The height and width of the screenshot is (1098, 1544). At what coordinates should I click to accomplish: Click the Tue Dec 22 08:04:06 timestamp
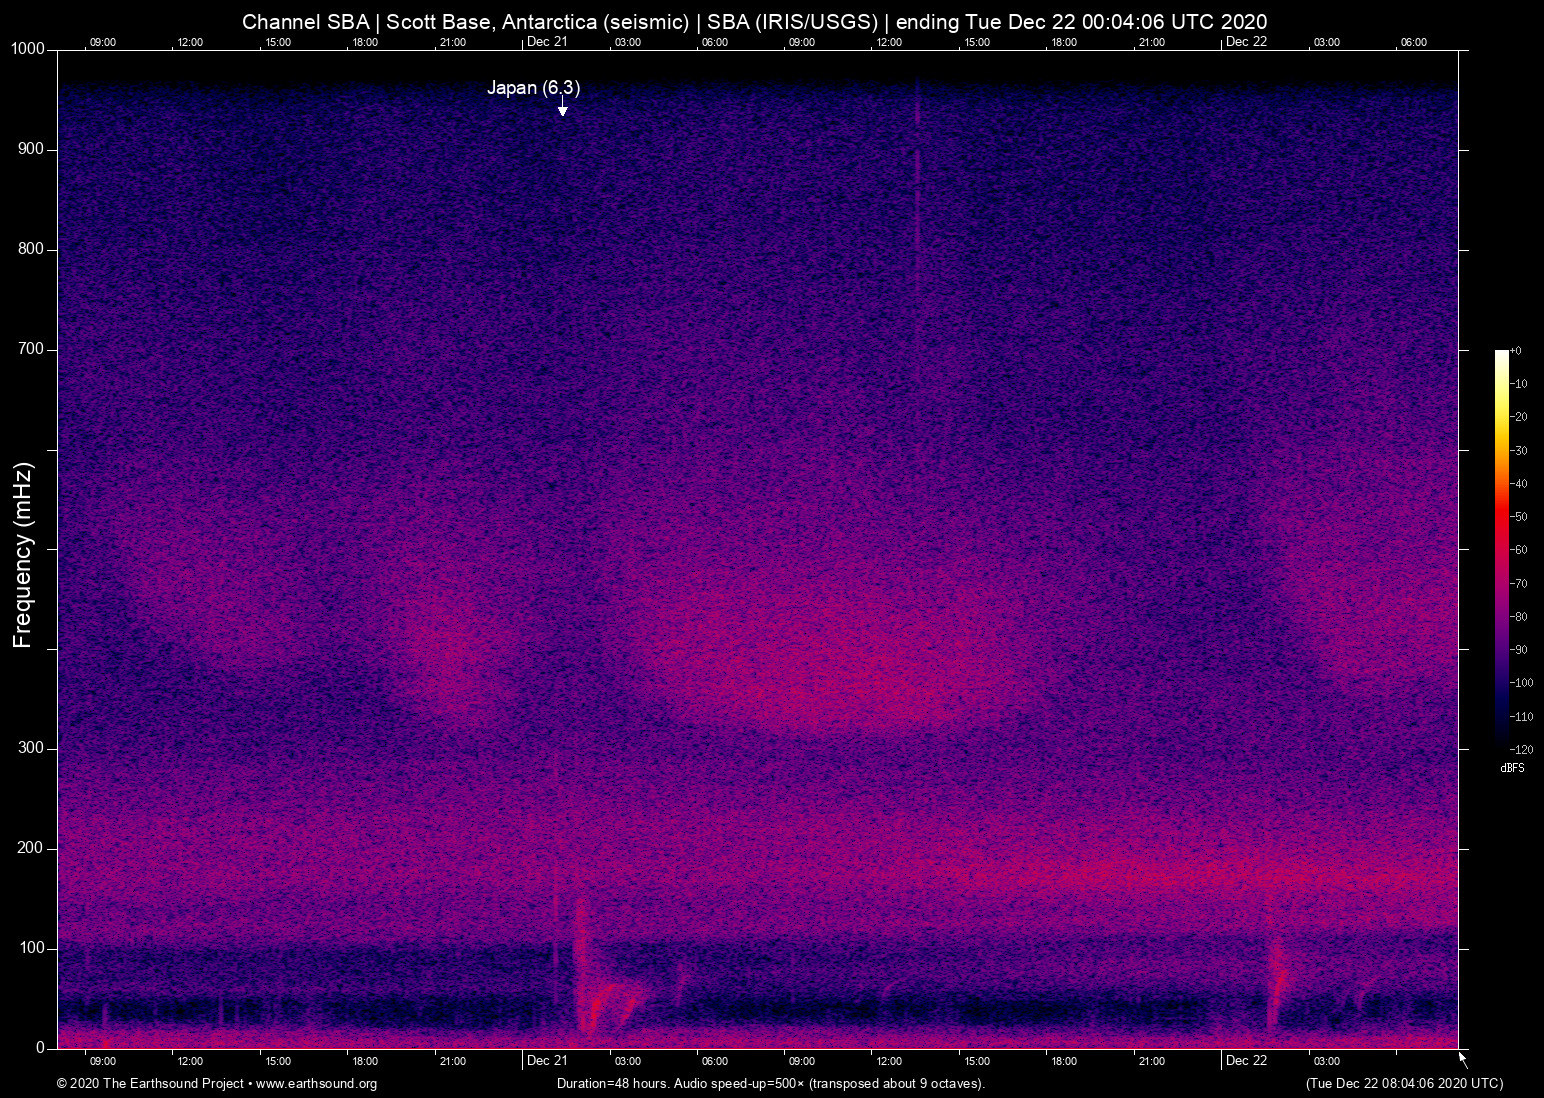pos(1404,1084)
